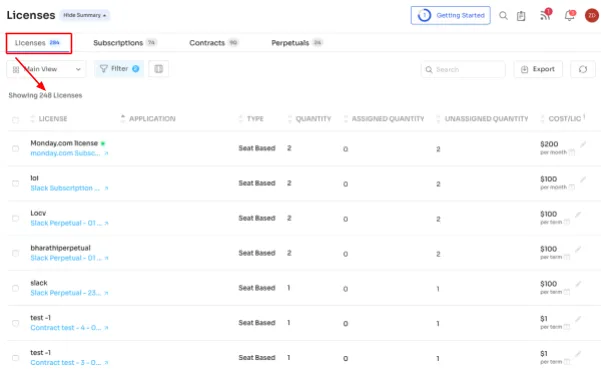Open Slack Perpetual - 23 link
601x369 pixels.
point(66,293)
